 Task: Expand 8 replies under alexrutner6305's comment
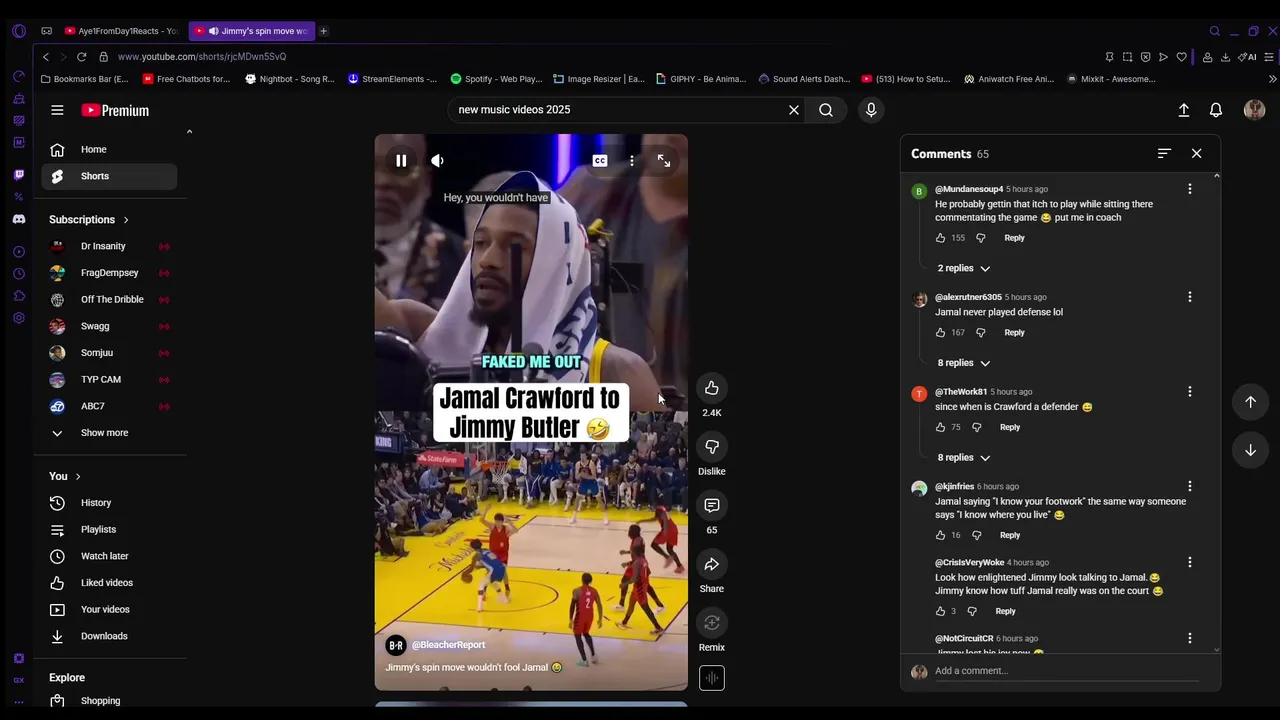(x=964, y=363)
